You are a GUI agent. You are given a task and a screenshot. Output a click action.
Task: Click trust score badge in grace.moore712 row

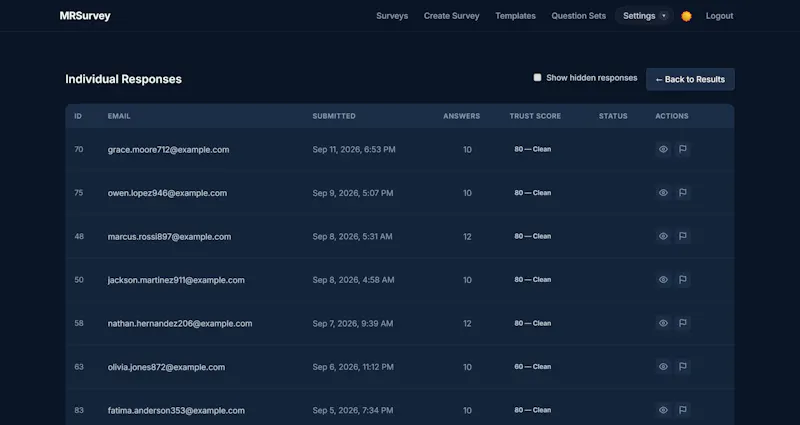(533, 149)
